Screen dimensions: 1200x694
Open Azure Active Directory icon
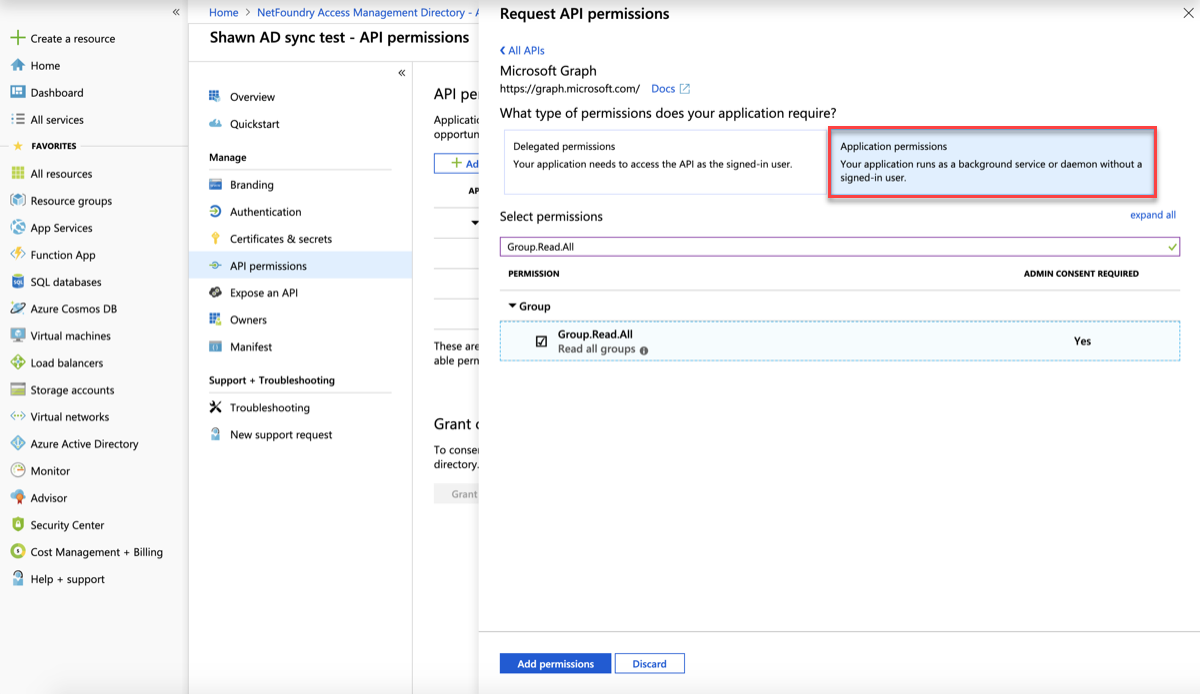pyautogui.click(x=17, y=443)
